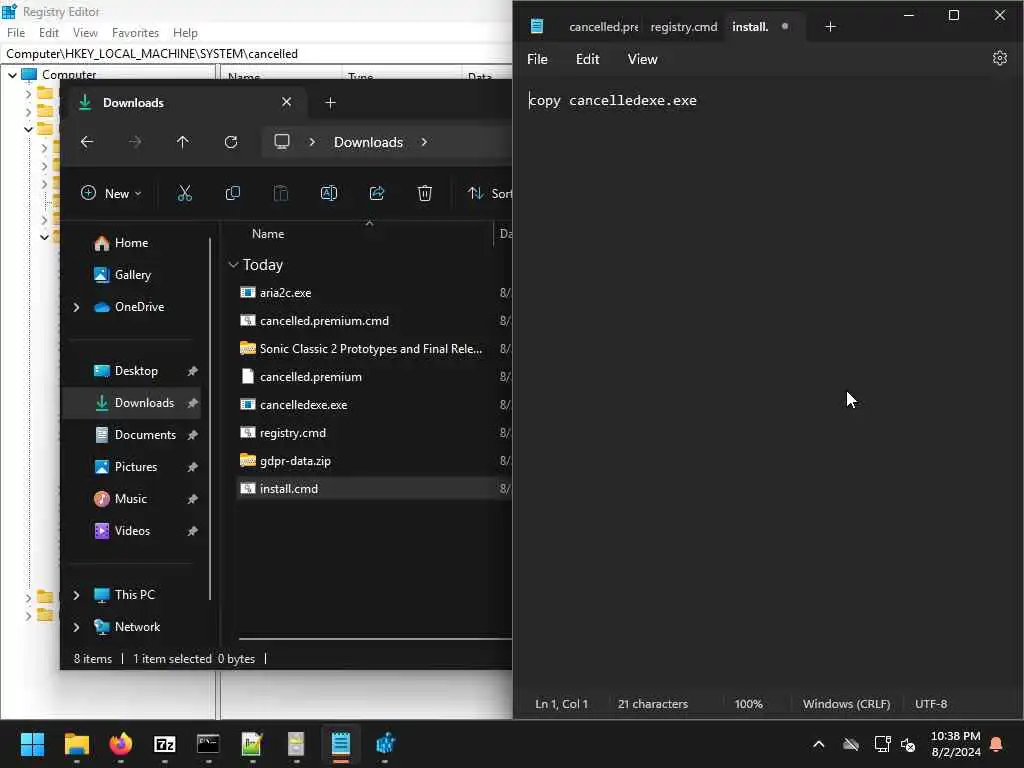This screenshot has width=1024, height=768.
Task: Open Notepad++ from taskbar
Action: tap(252, 743)
